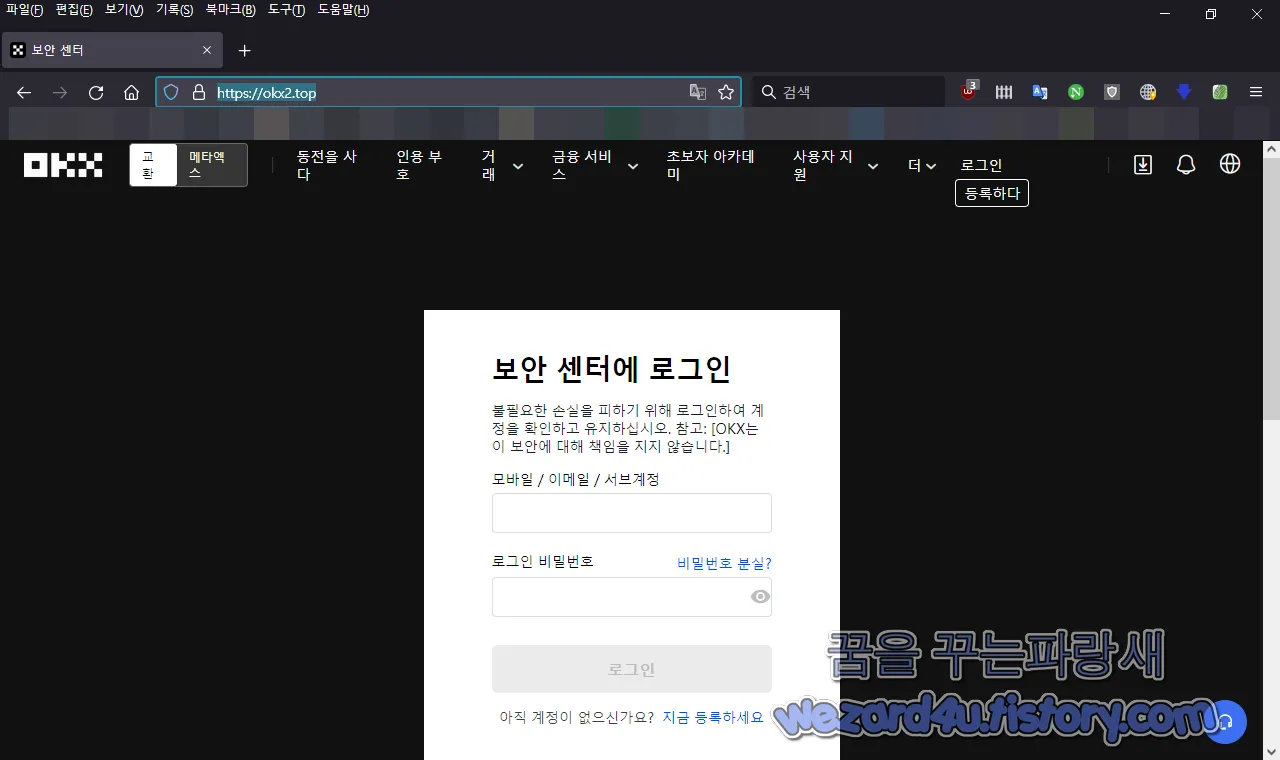The width and height of the screenshot is (1280, 760).
Task: Open the 더 dropdown in the navbar
Action: [x=920, y=165]
